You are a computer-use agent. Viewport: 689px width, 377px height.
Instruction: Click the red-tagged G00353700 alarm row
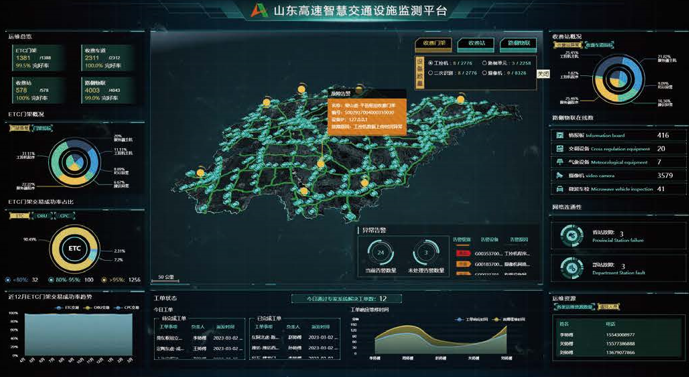493,254
